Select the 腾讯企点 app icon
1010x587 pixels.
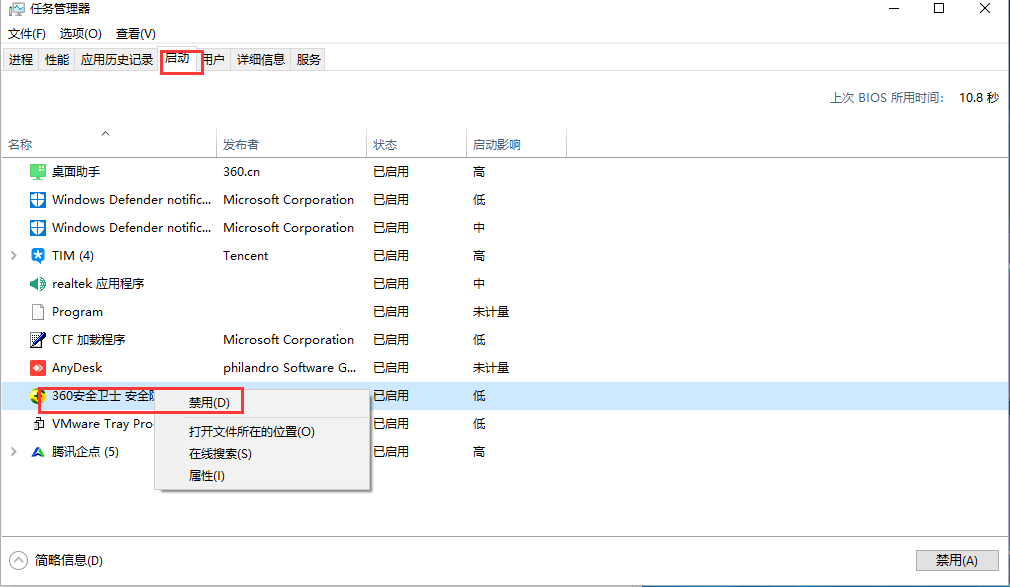[38, 451]
